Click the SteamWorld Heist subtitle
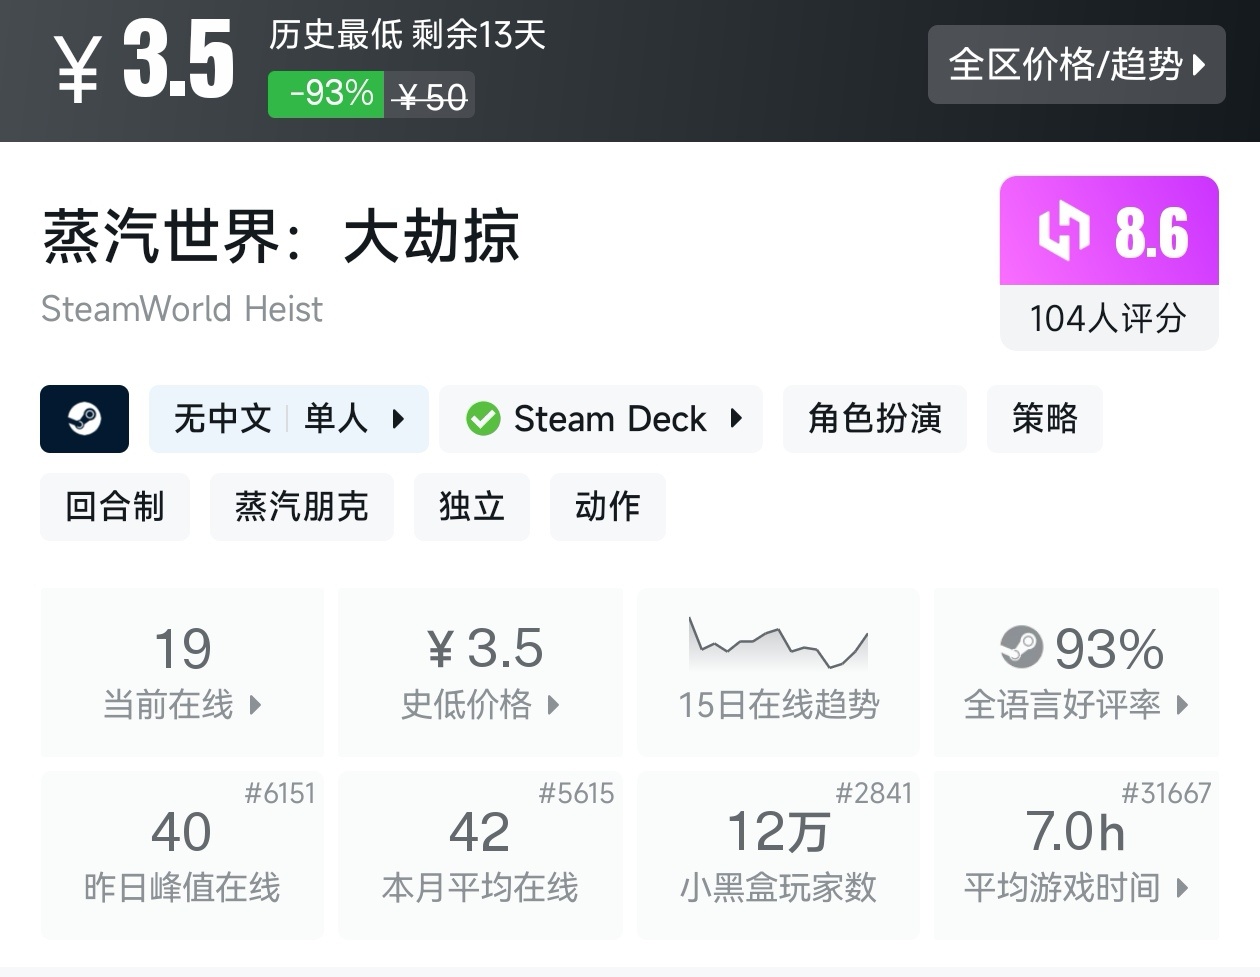The width and height of the screenshot is (1260, 977). coord(182,309)
